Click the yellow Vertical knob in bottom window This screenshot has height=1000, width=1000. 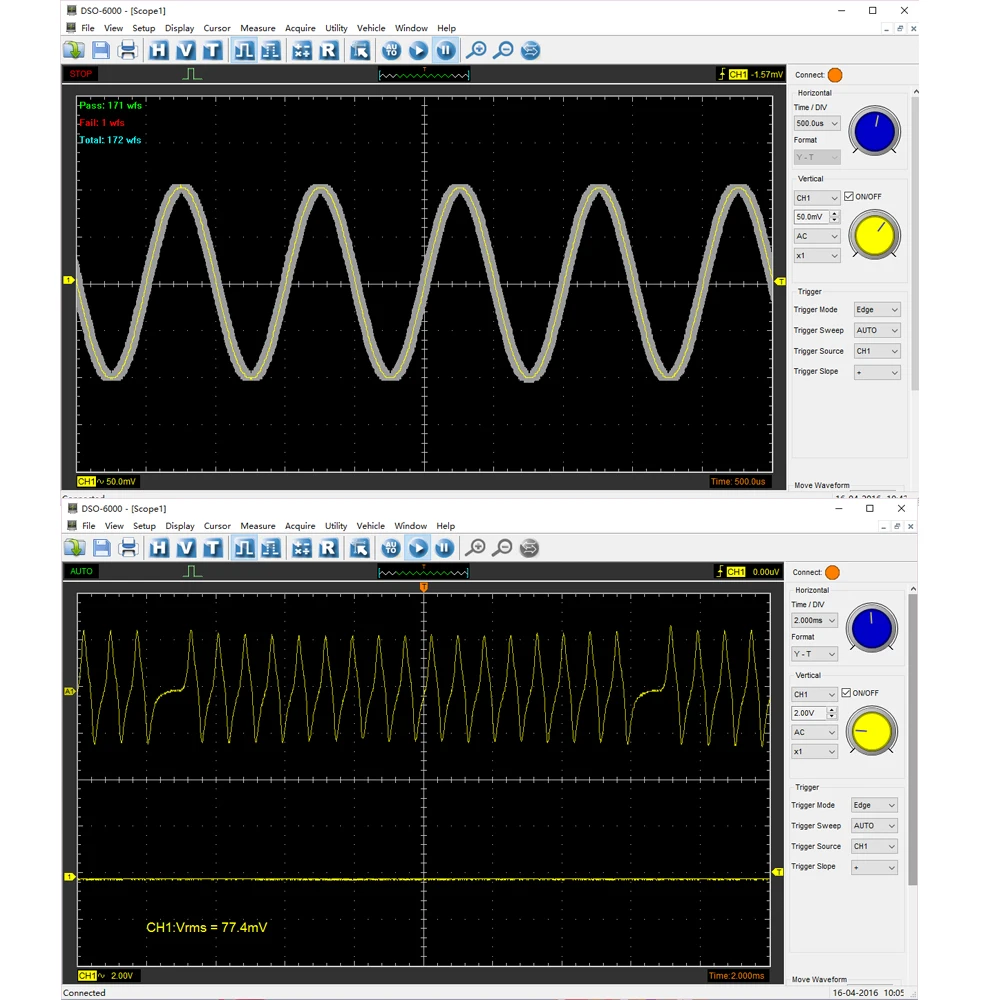872,732
